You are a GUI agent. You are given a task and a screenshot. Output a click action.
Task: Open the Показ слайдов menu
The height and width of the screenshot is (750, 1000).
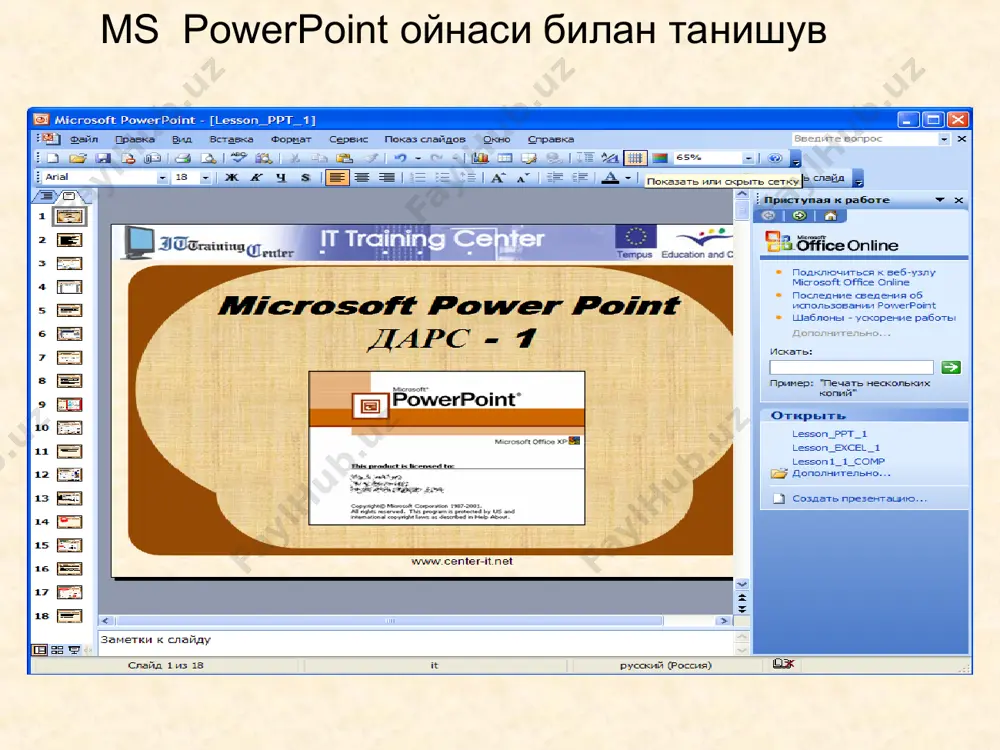(x=425, y=139)
